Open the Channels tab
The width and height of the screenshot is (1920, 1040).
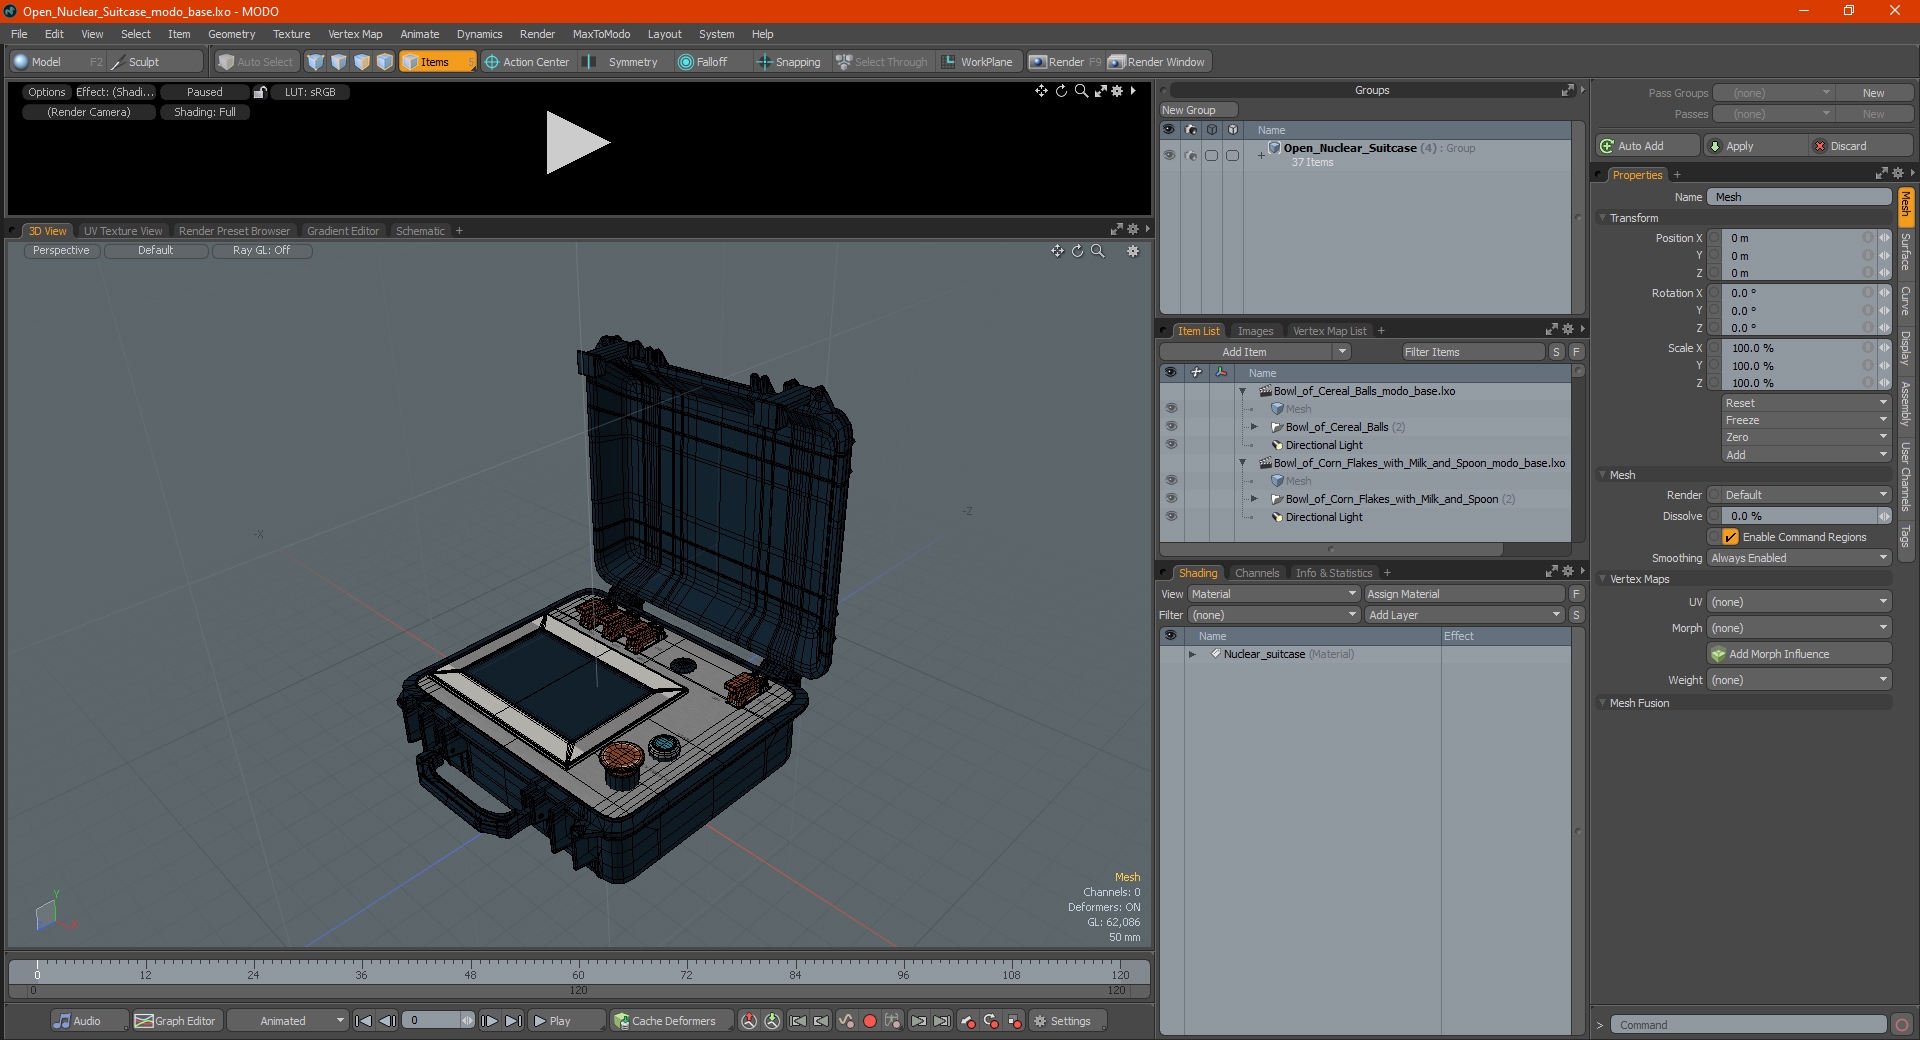coord(1257,573)
